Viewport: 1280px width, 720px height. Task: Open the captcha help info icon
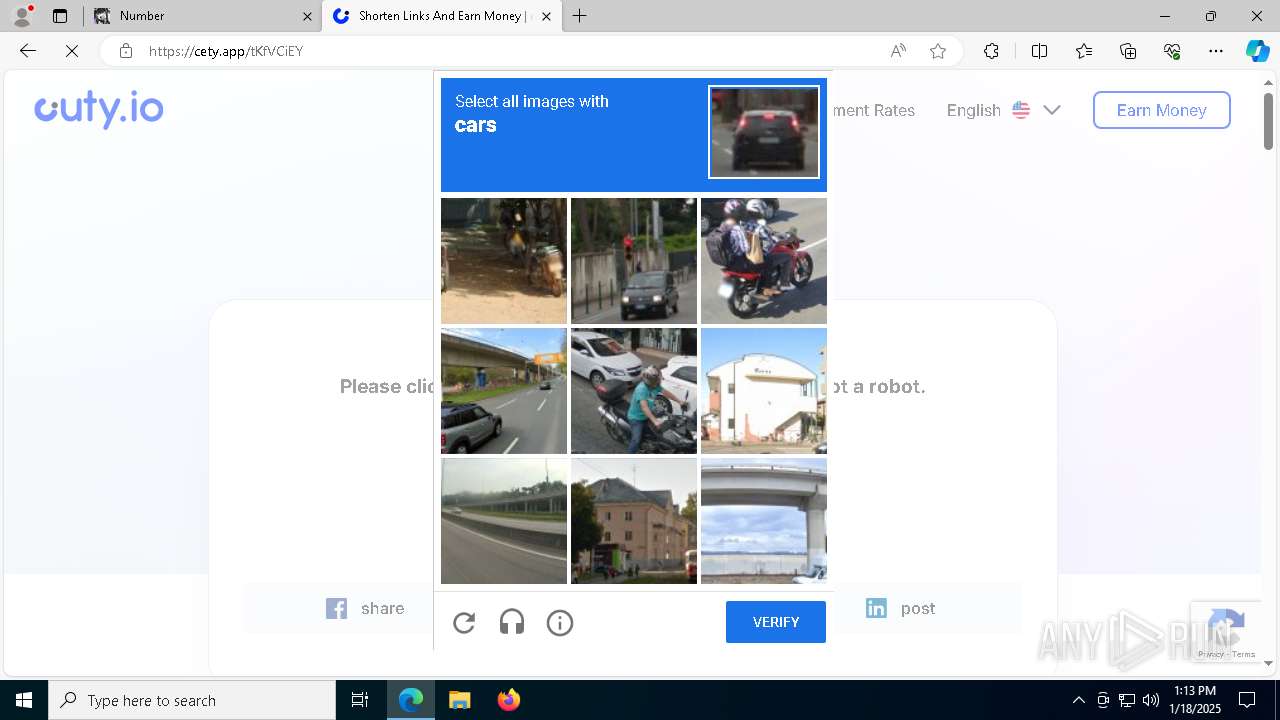[x=560, y=623]
